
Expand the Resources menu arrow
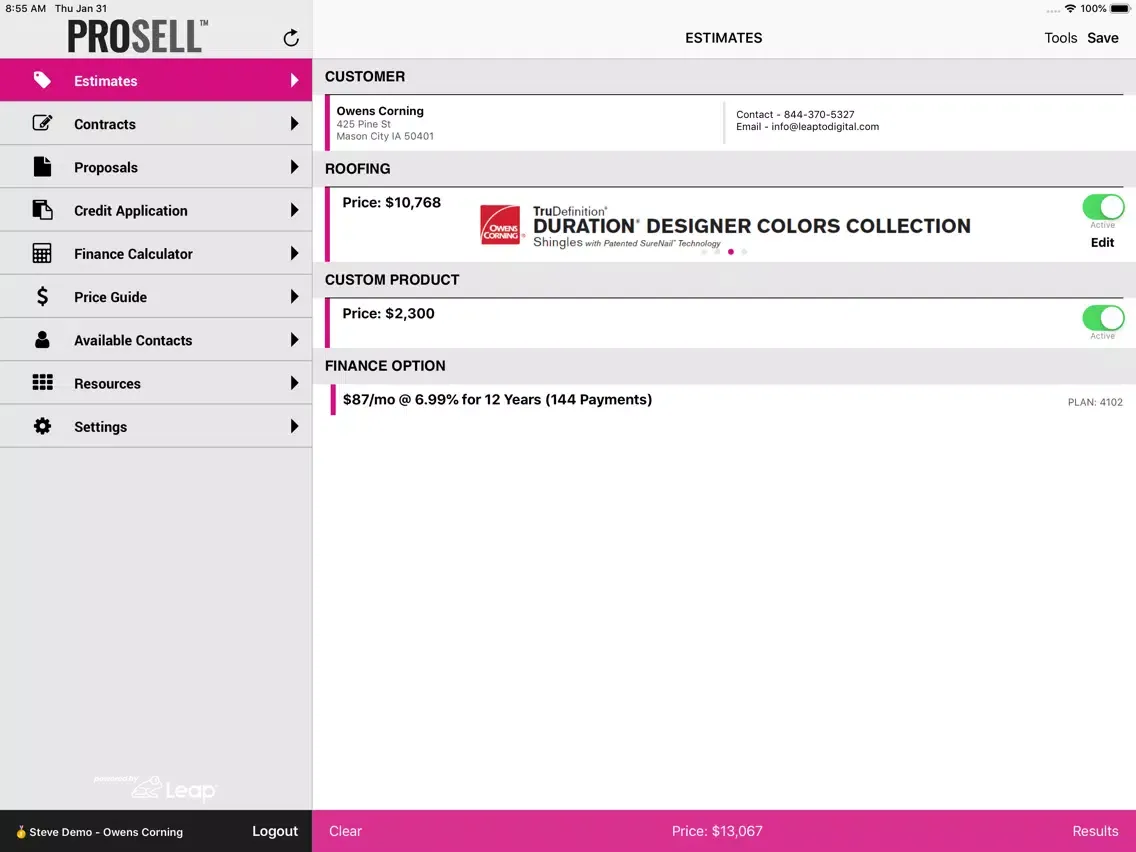coord(294,383)
